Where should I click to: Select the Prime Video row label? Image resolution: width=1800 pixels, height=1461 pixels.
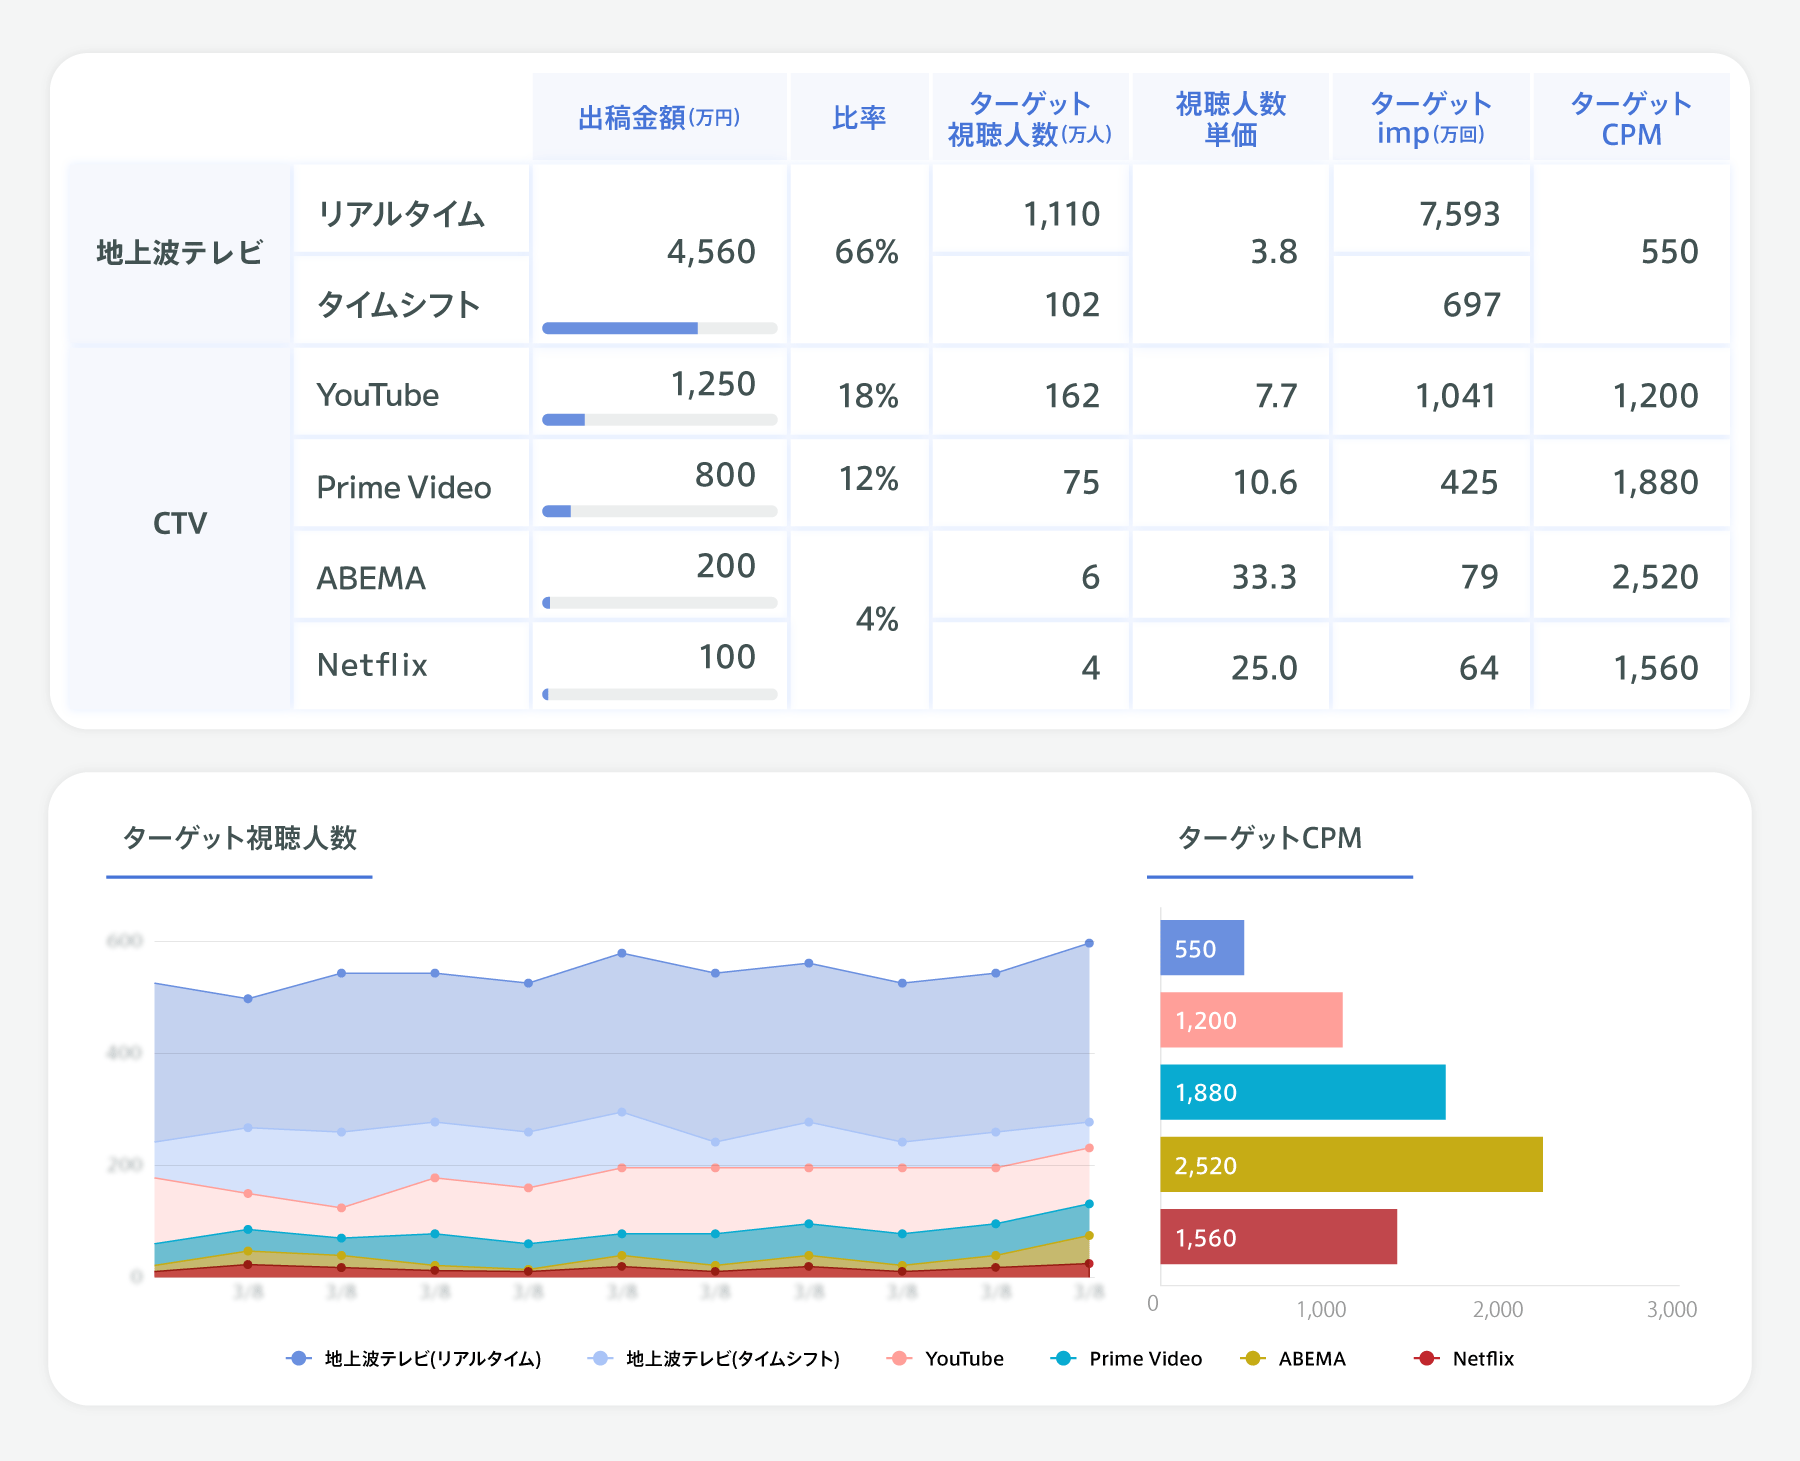point(404,487)
